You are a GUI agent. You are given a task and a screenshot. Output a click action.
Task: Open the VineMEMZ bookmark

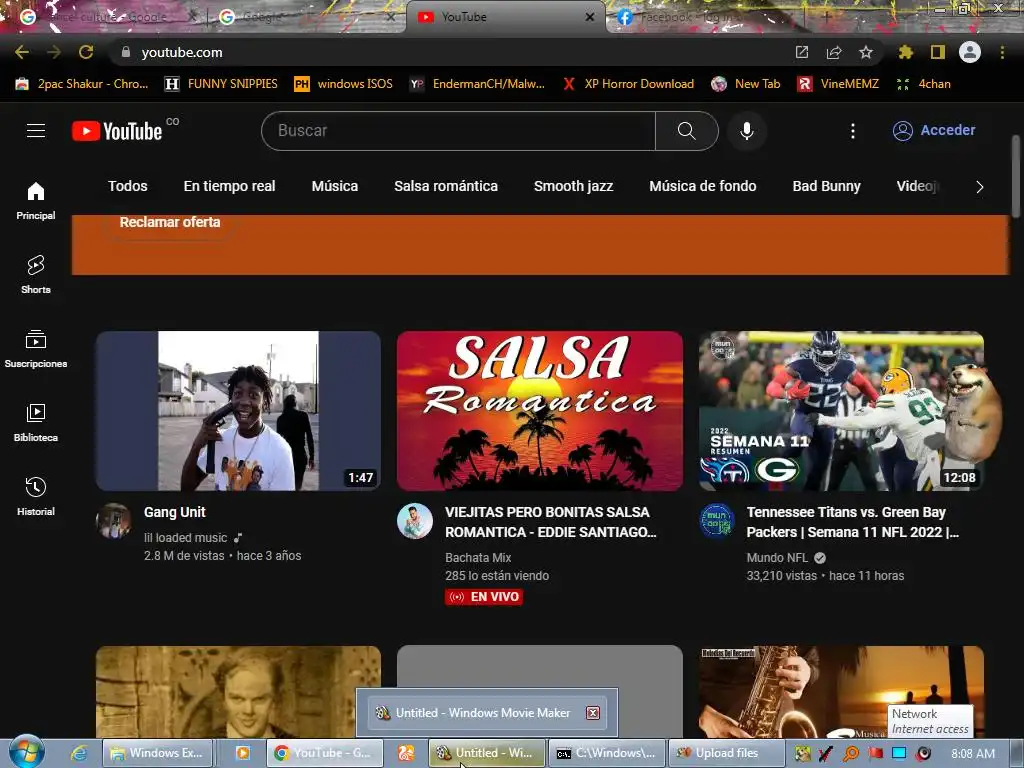point(839,84)
